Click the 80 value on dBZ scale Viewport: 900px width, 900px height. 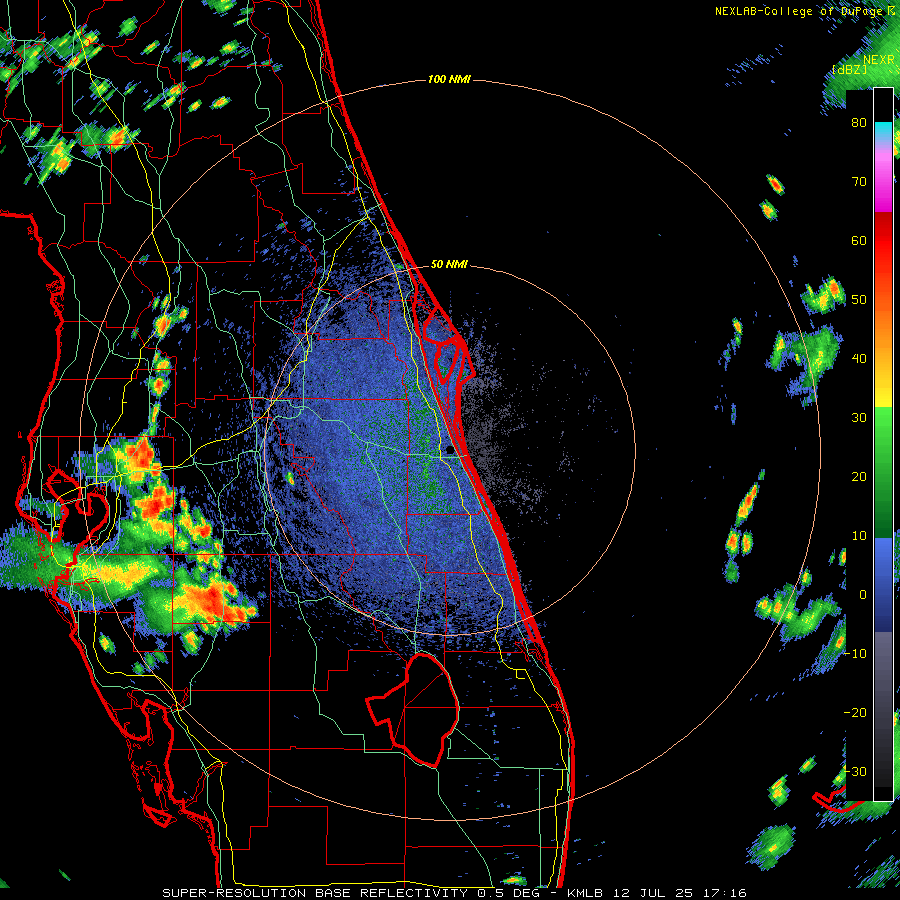pyautogui.click(x=859, y=123)
